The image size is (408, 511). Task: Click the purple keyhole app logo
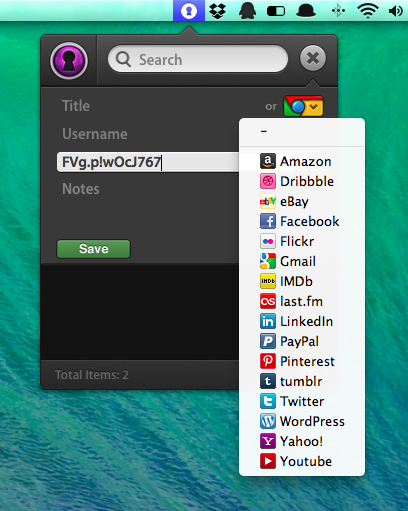click(69, 61)
